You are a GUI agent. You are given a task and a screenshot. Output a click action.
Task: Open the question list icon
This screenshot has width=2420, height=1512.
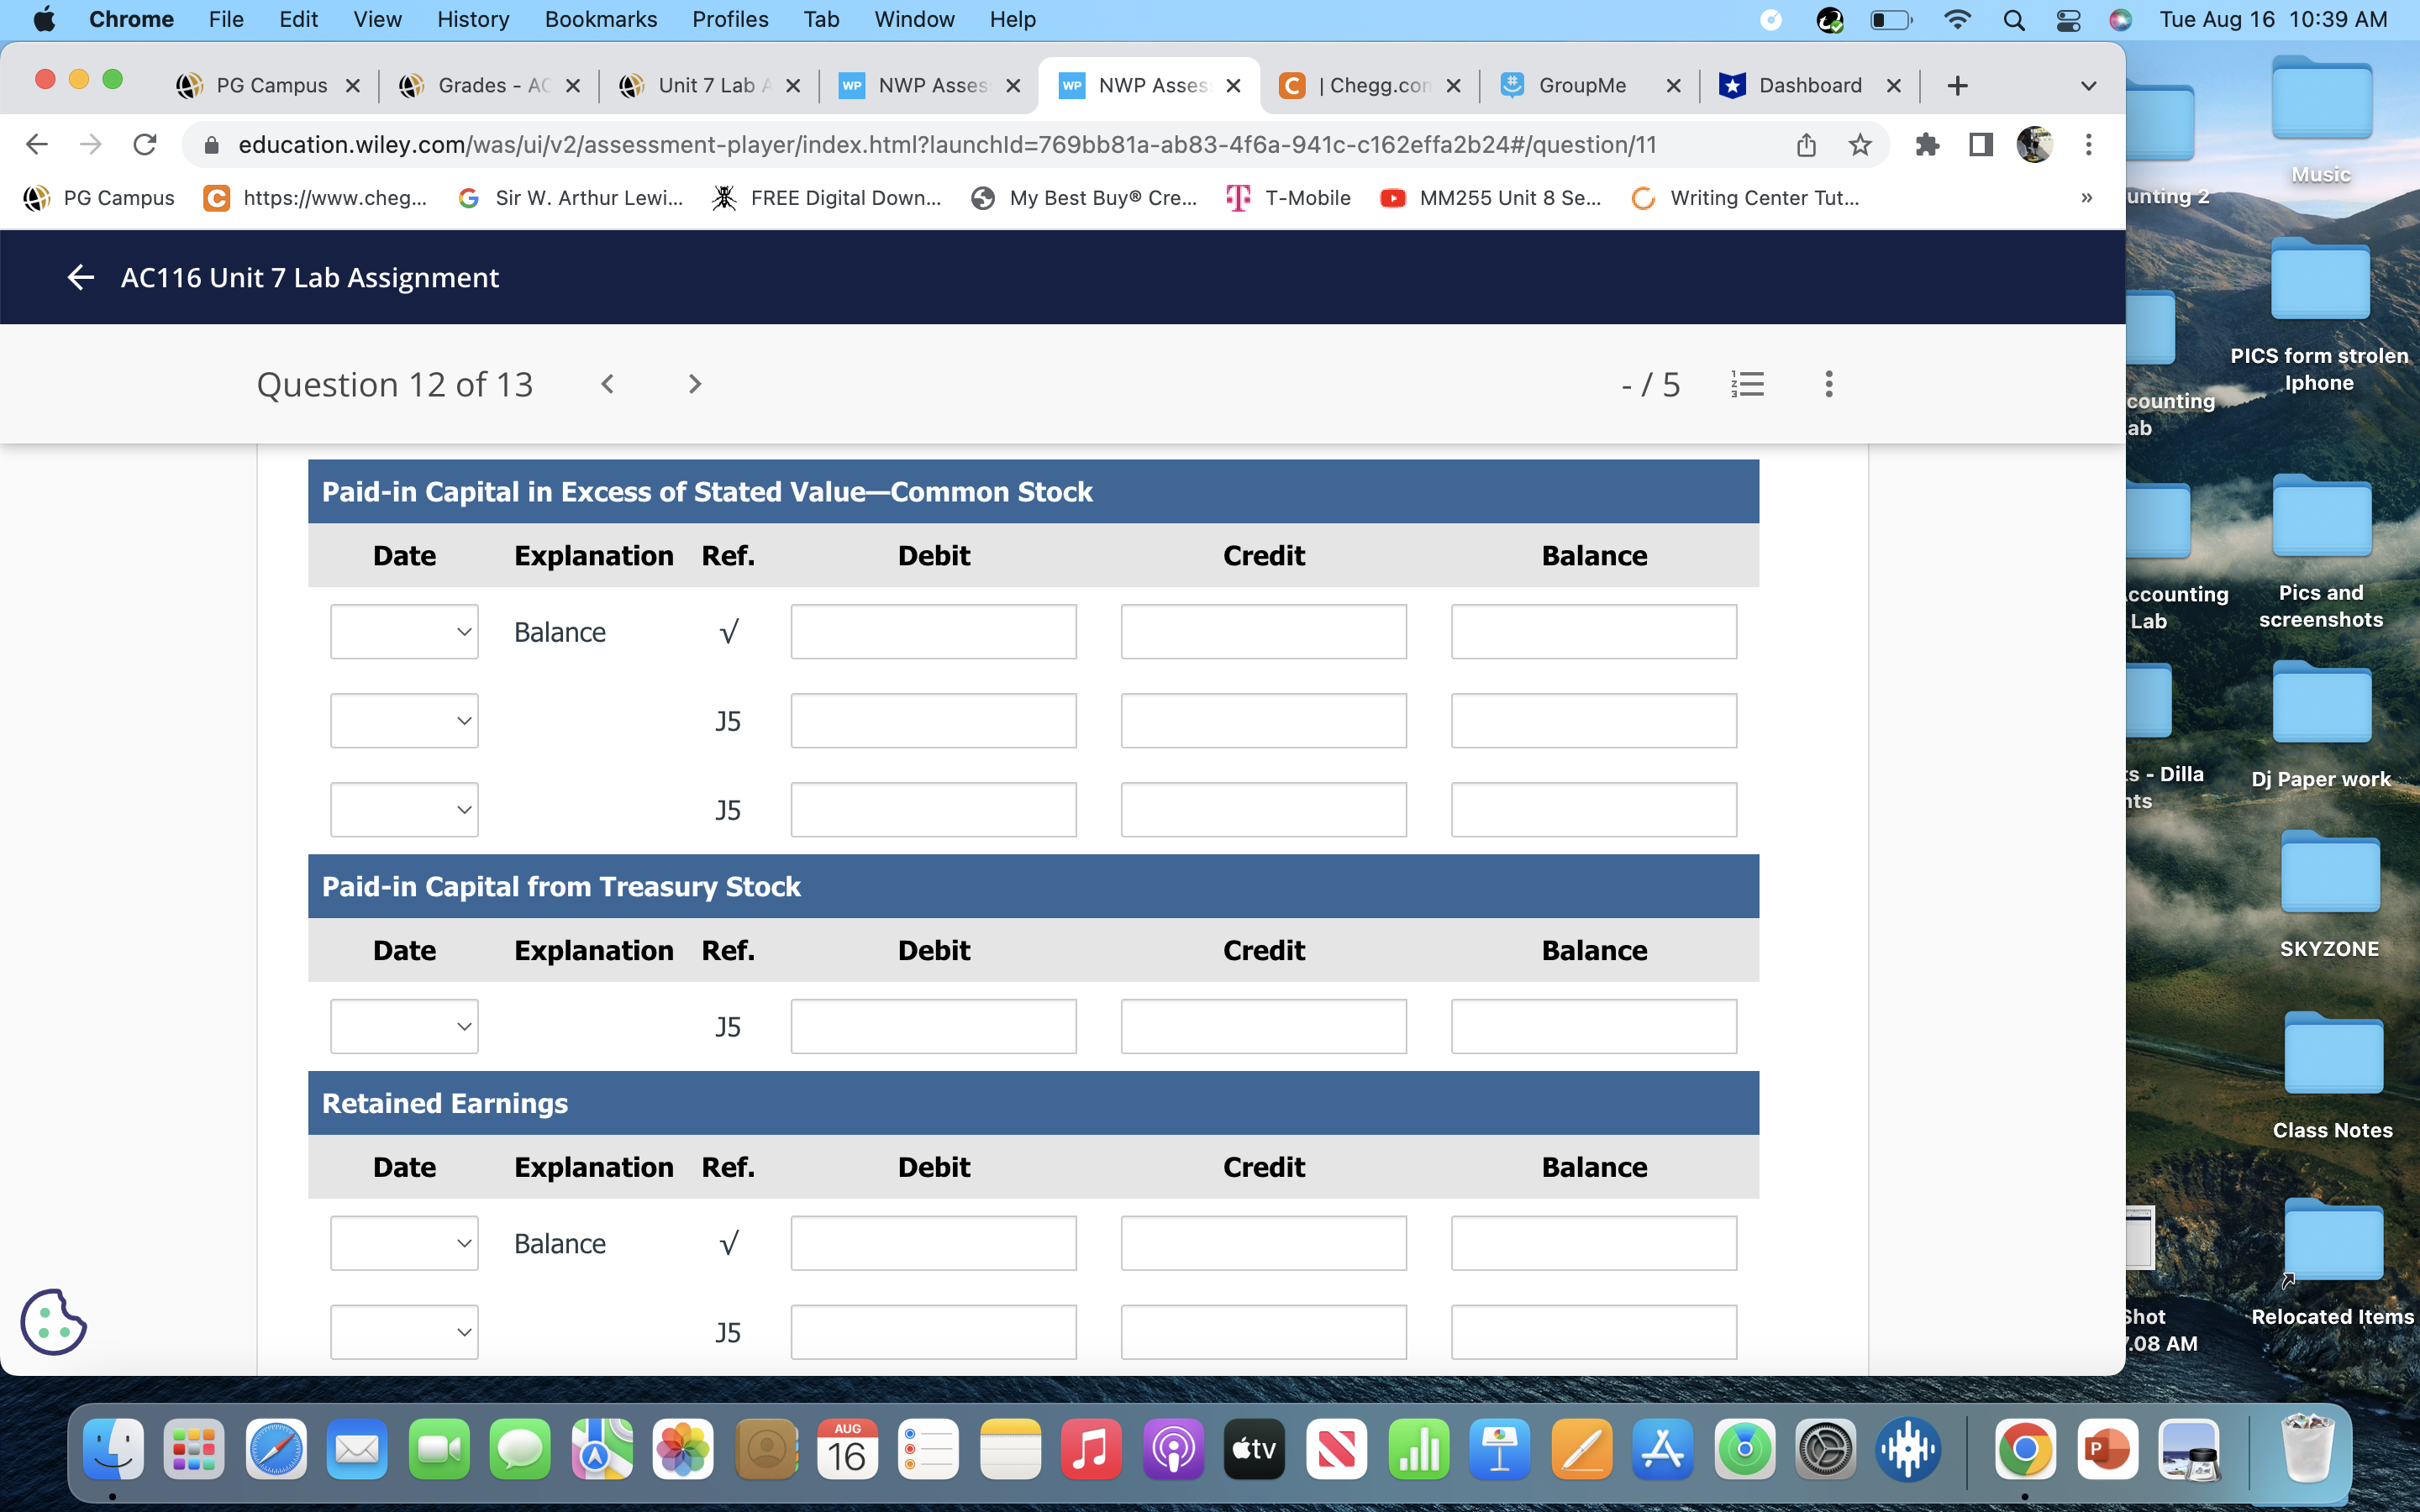point(1747,384)
